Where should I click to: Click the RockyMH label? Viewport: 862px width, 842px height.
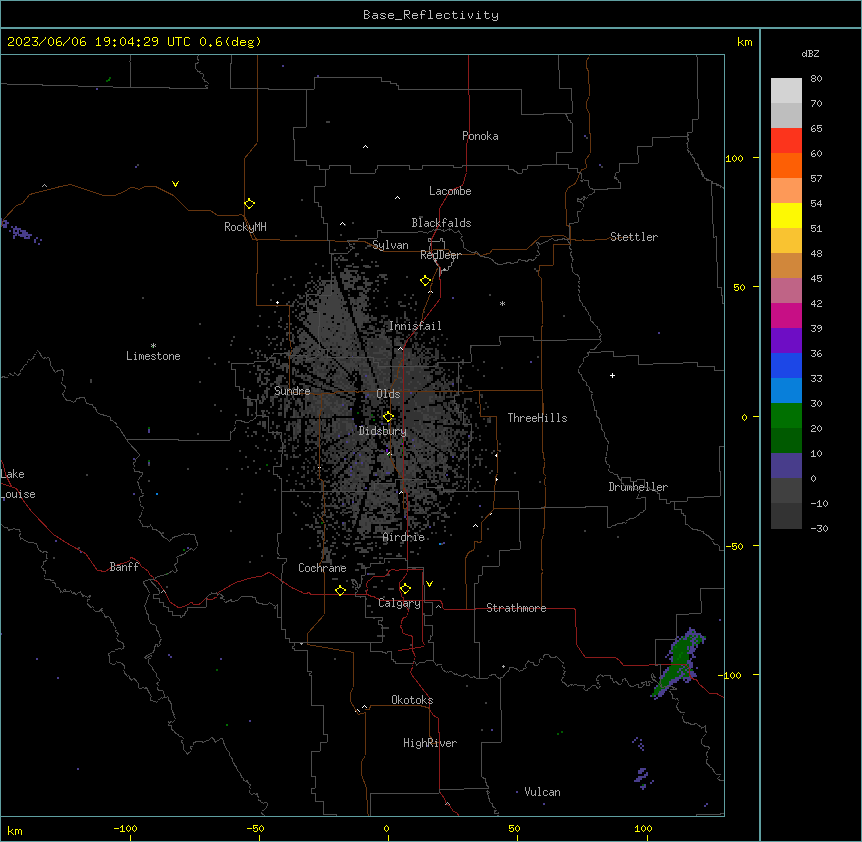(x=245, y=227)
